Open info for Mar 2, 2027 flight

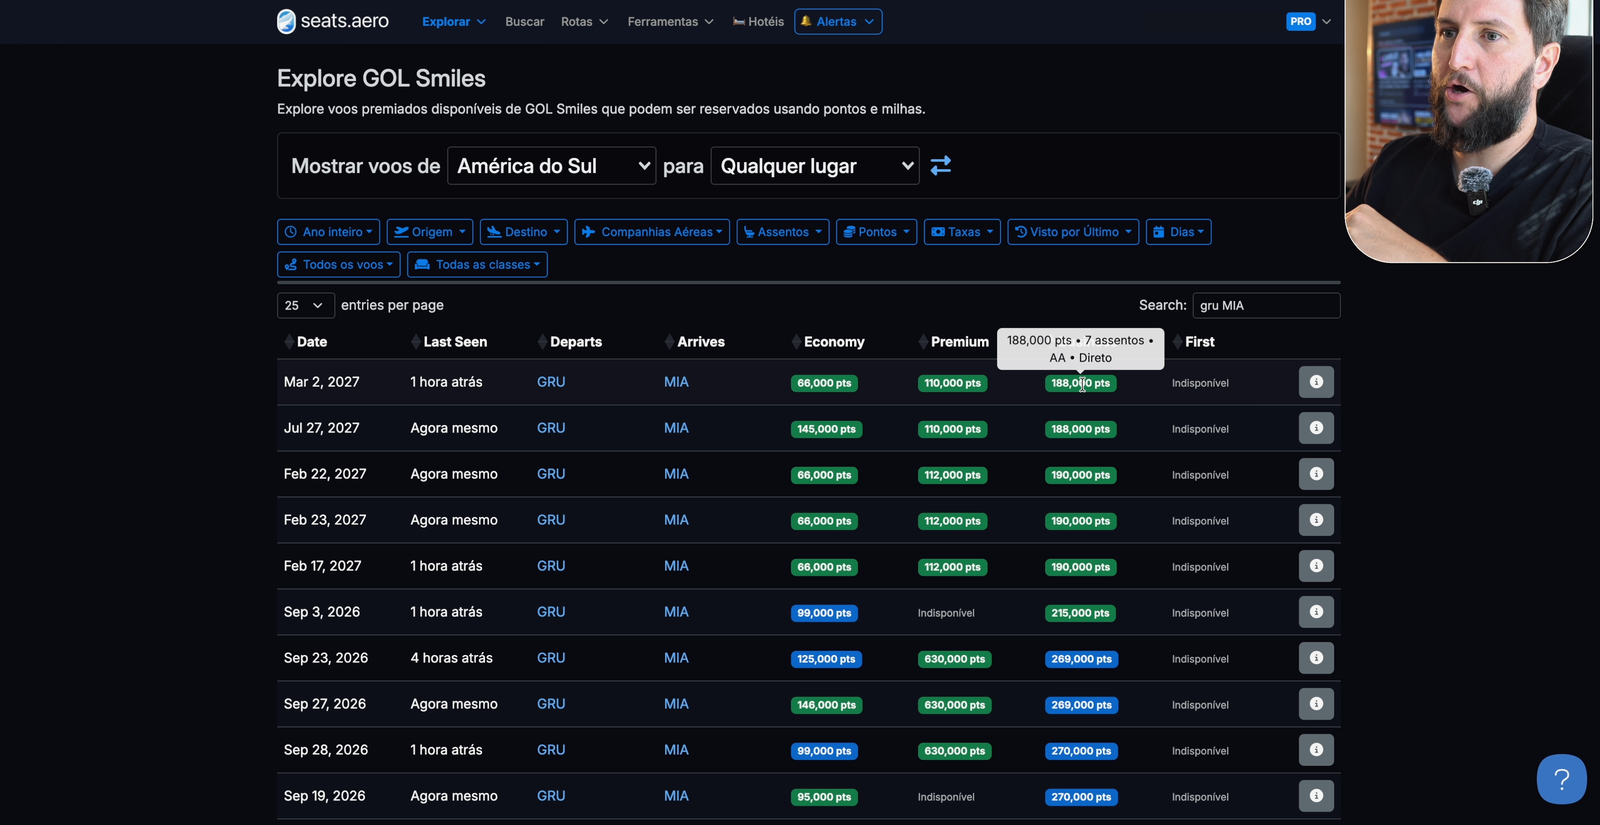pyautogui.click(x=1316, y=382)
